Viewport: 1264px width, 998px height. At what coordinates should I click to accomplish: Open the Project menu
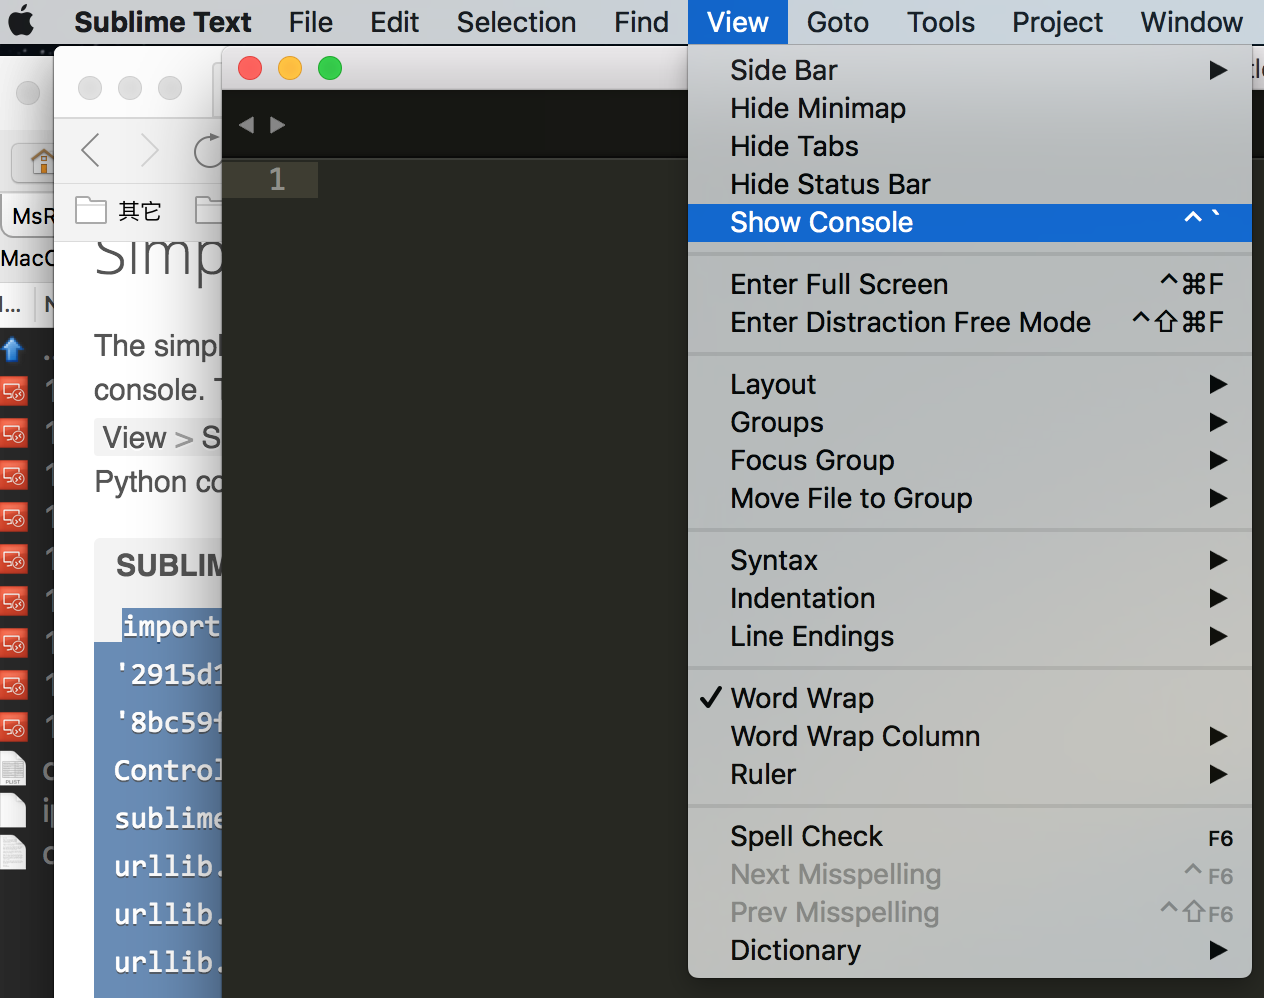click(x=1057, y=22)
